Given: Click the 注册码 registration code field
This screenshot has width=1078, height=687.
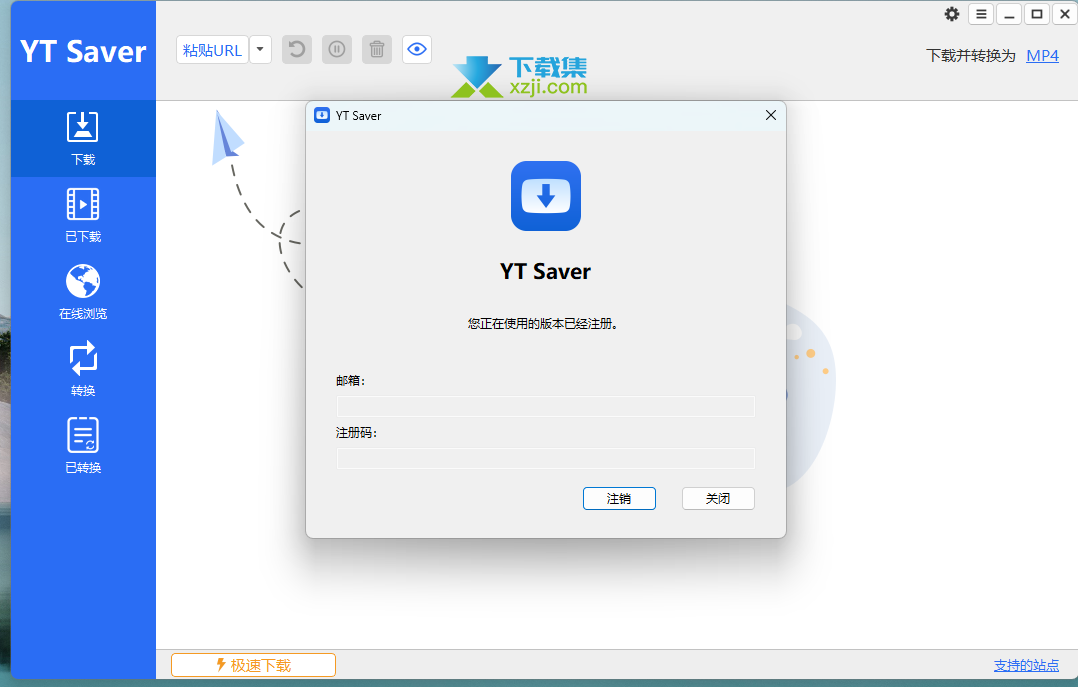Looking at the screenshot, I should (546, 459).
